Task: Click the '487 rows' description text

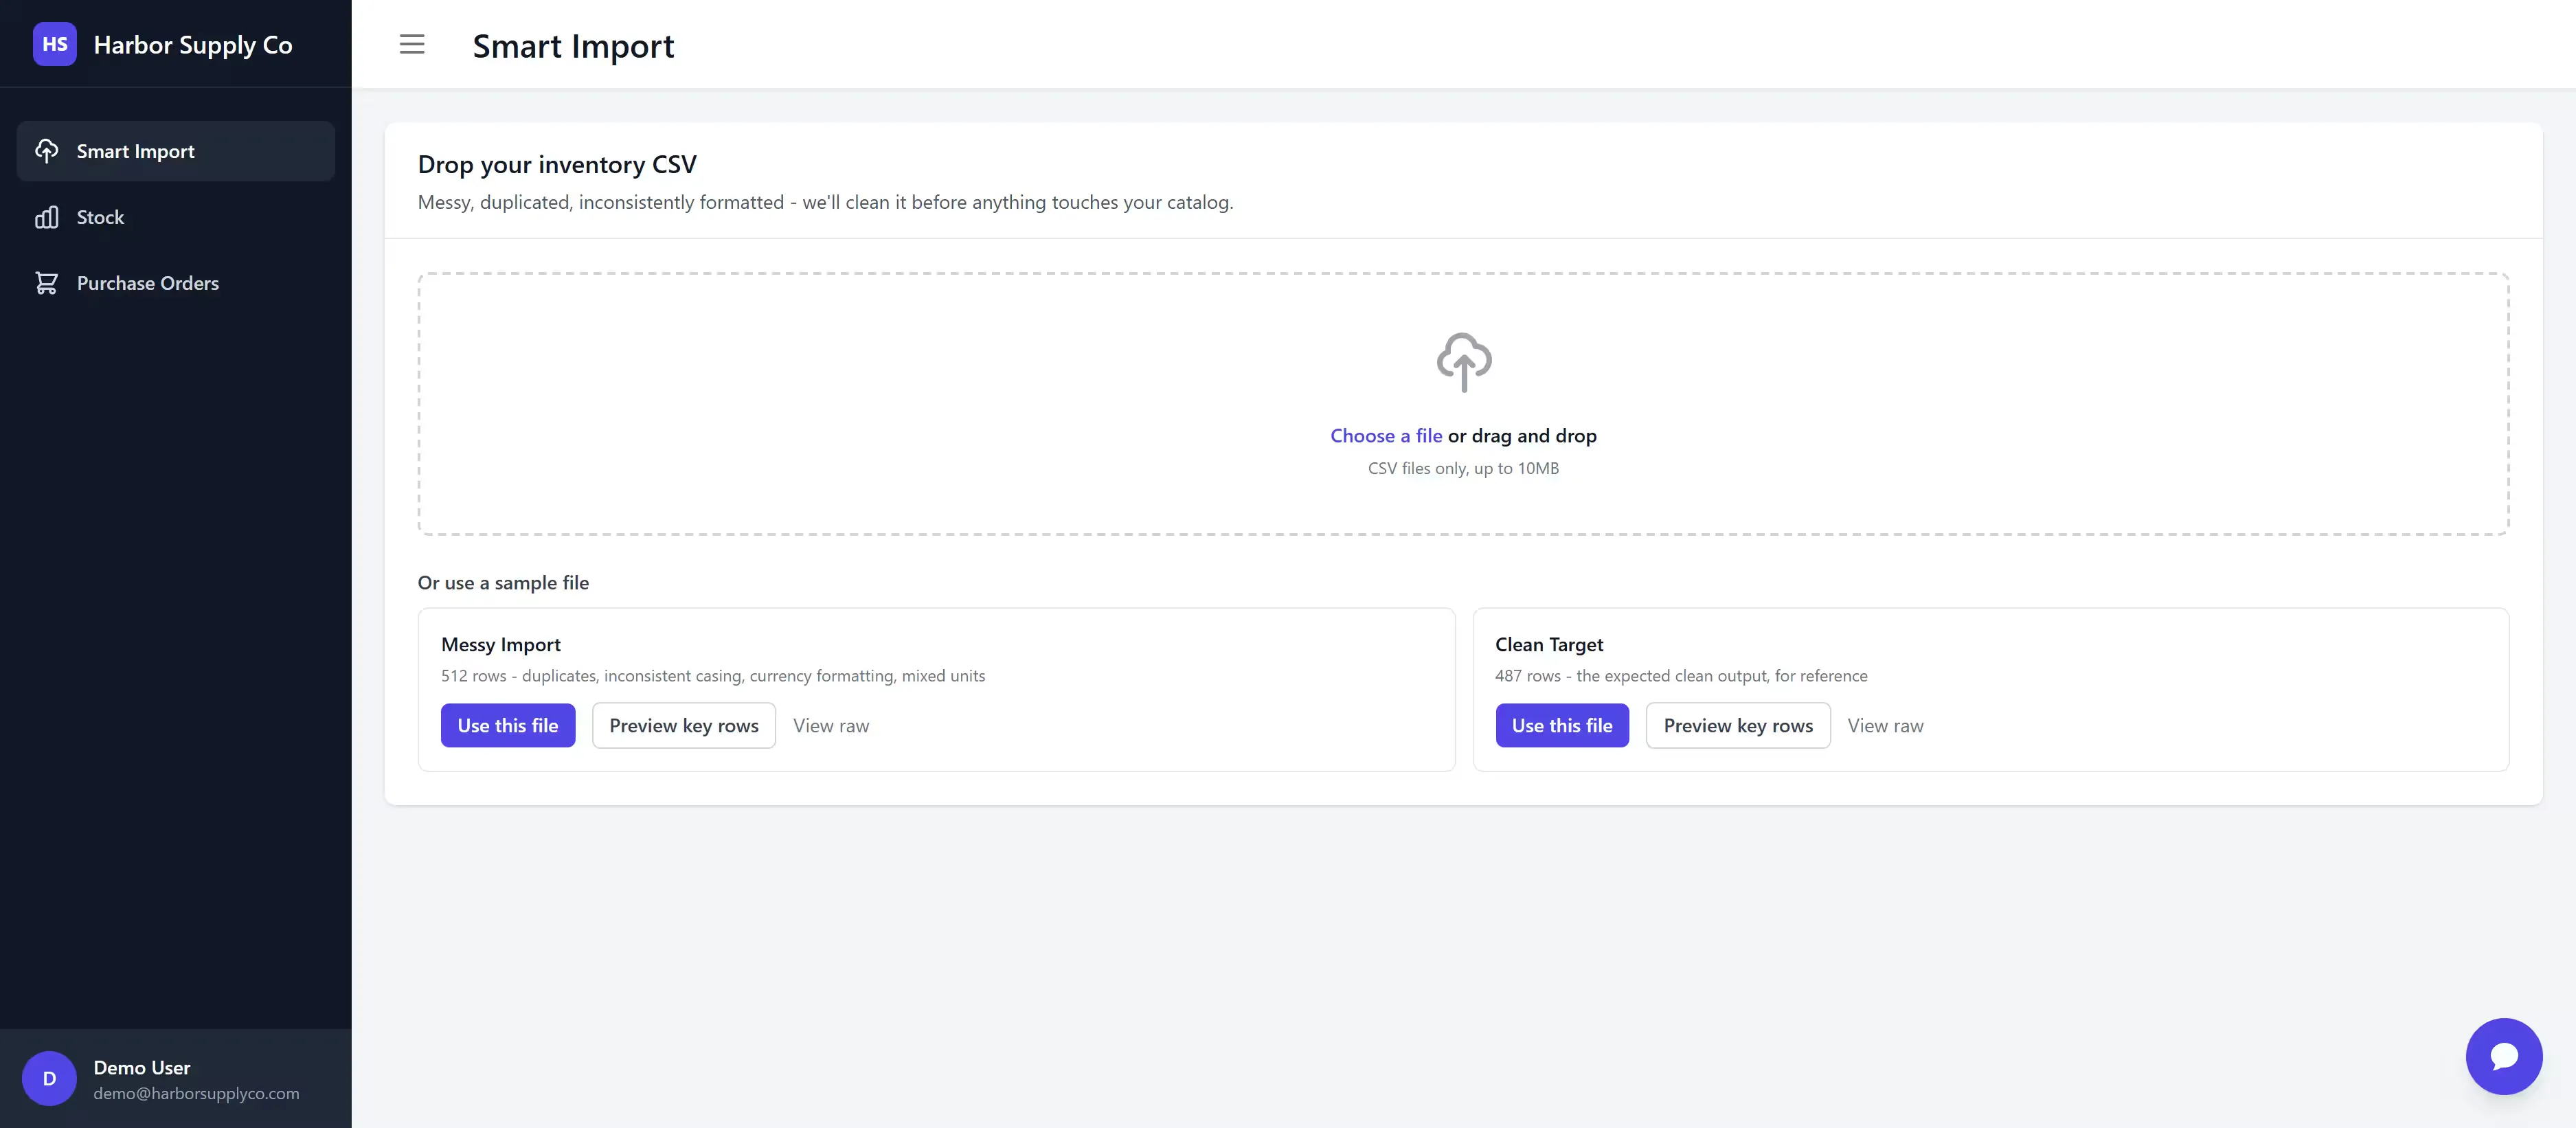Action: pos(1681,676)
